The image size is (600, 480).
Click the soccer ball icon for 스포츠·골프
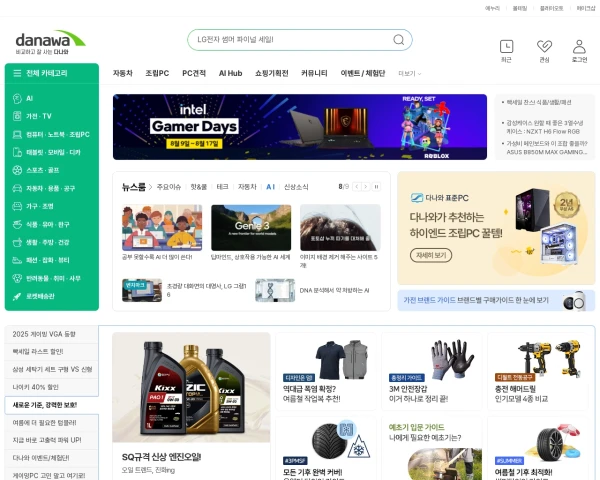click(x=17, y=170)
